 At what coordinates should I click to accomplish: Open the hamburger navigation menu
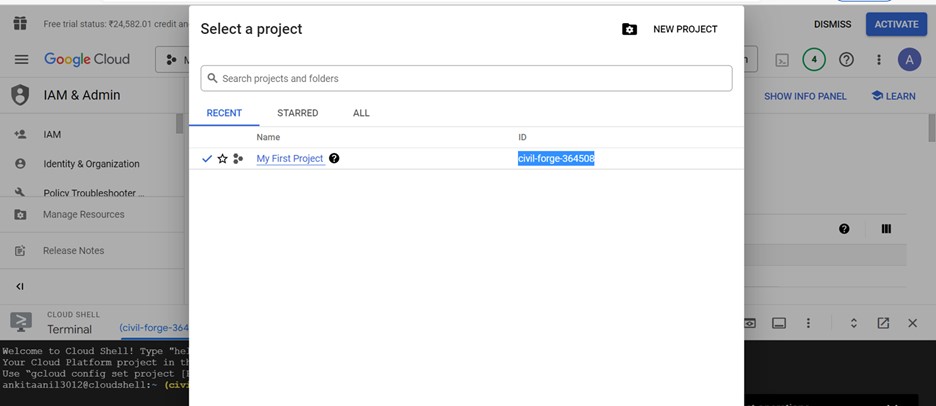click(x=21, y=60)
